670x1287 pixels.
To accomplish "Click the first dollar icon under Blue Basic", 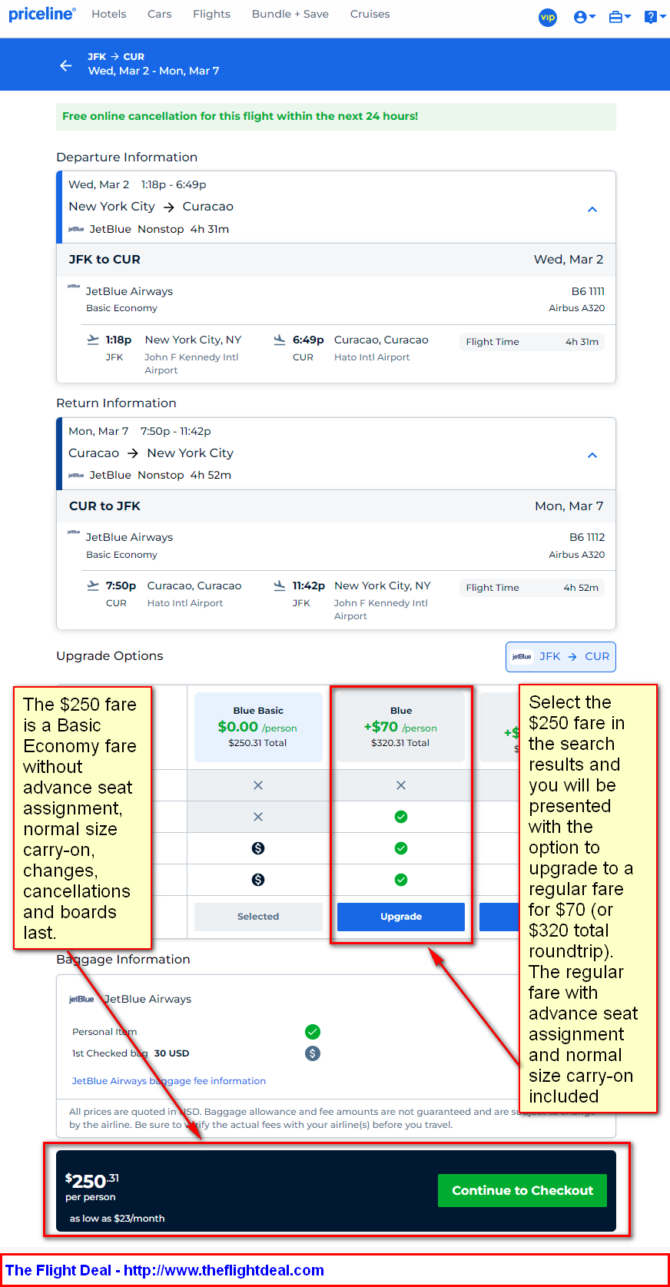I will click(x=258, y=848).
